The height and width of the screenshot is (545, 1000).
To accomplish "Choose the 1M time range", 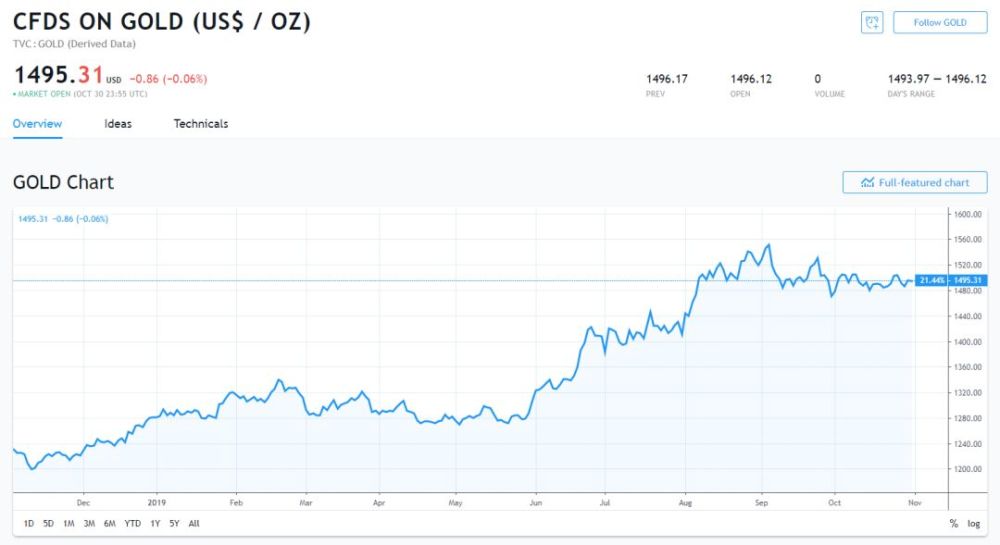I will coord(69,523).
